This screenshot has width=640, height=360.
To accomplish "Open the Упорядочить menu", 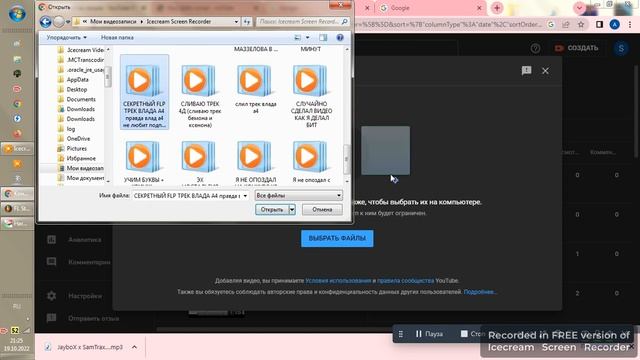I will coord(67,38).
